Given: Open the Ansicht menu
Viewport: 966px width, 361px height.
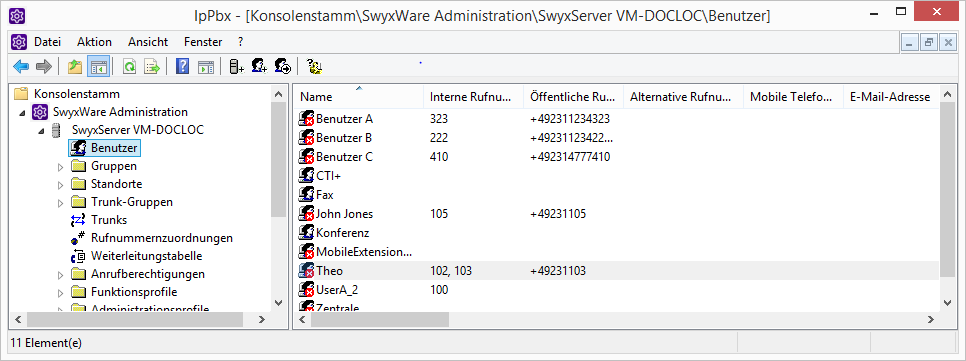Looking at the screenshot, I should pos(148,42).
